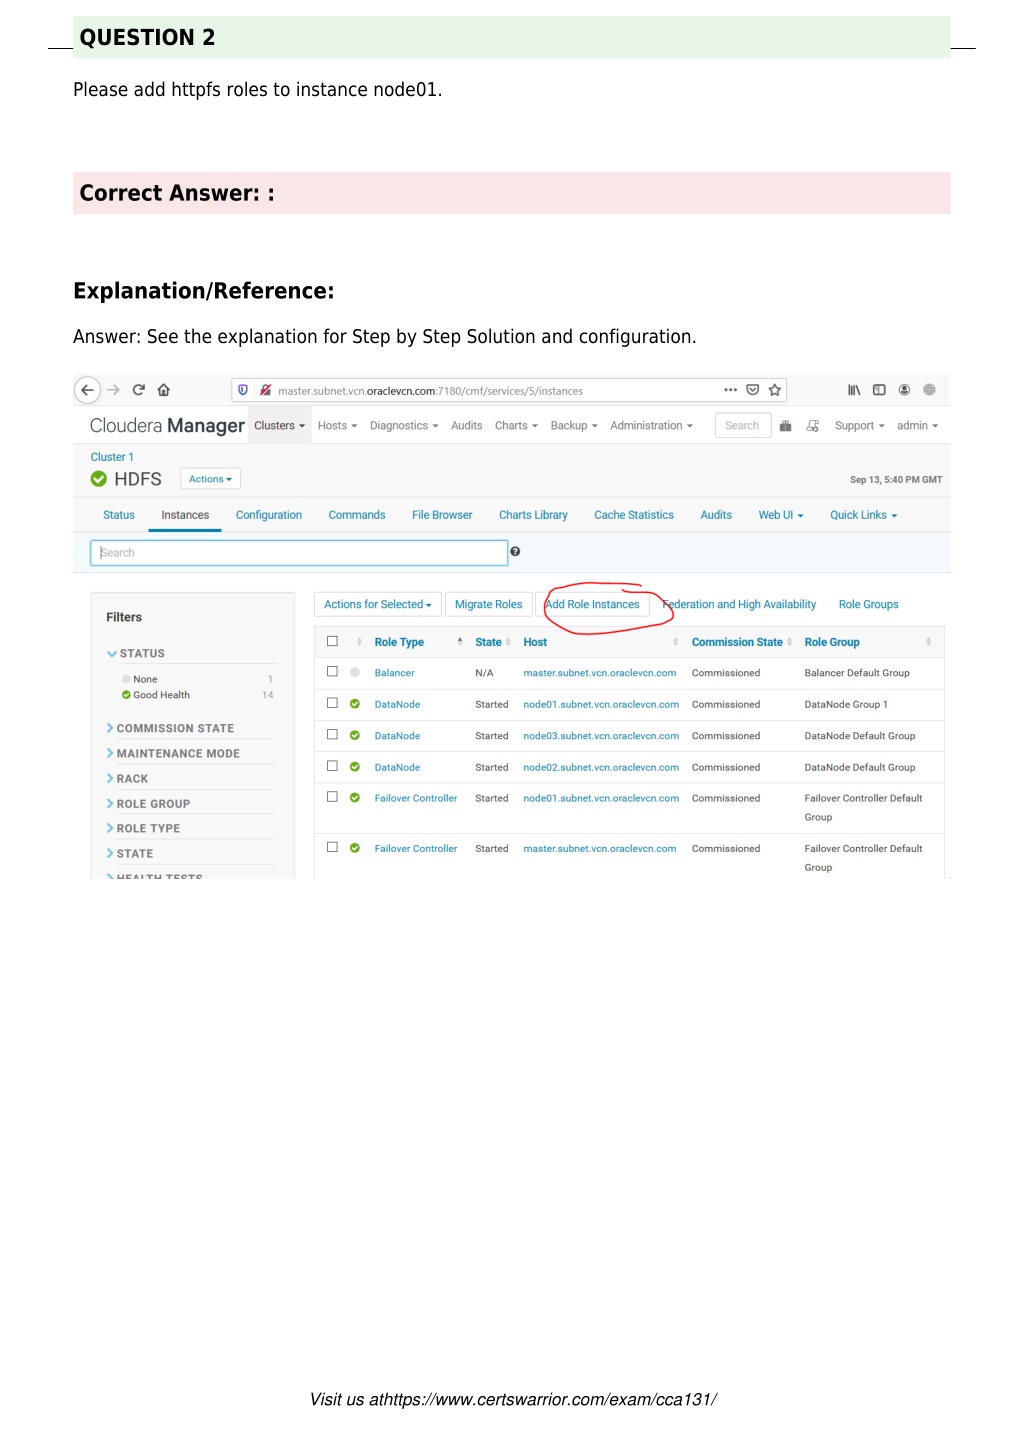The image size is (1024, 1448).
Task: Reload the page with the refresh icon
Action: tap(139, 390)
